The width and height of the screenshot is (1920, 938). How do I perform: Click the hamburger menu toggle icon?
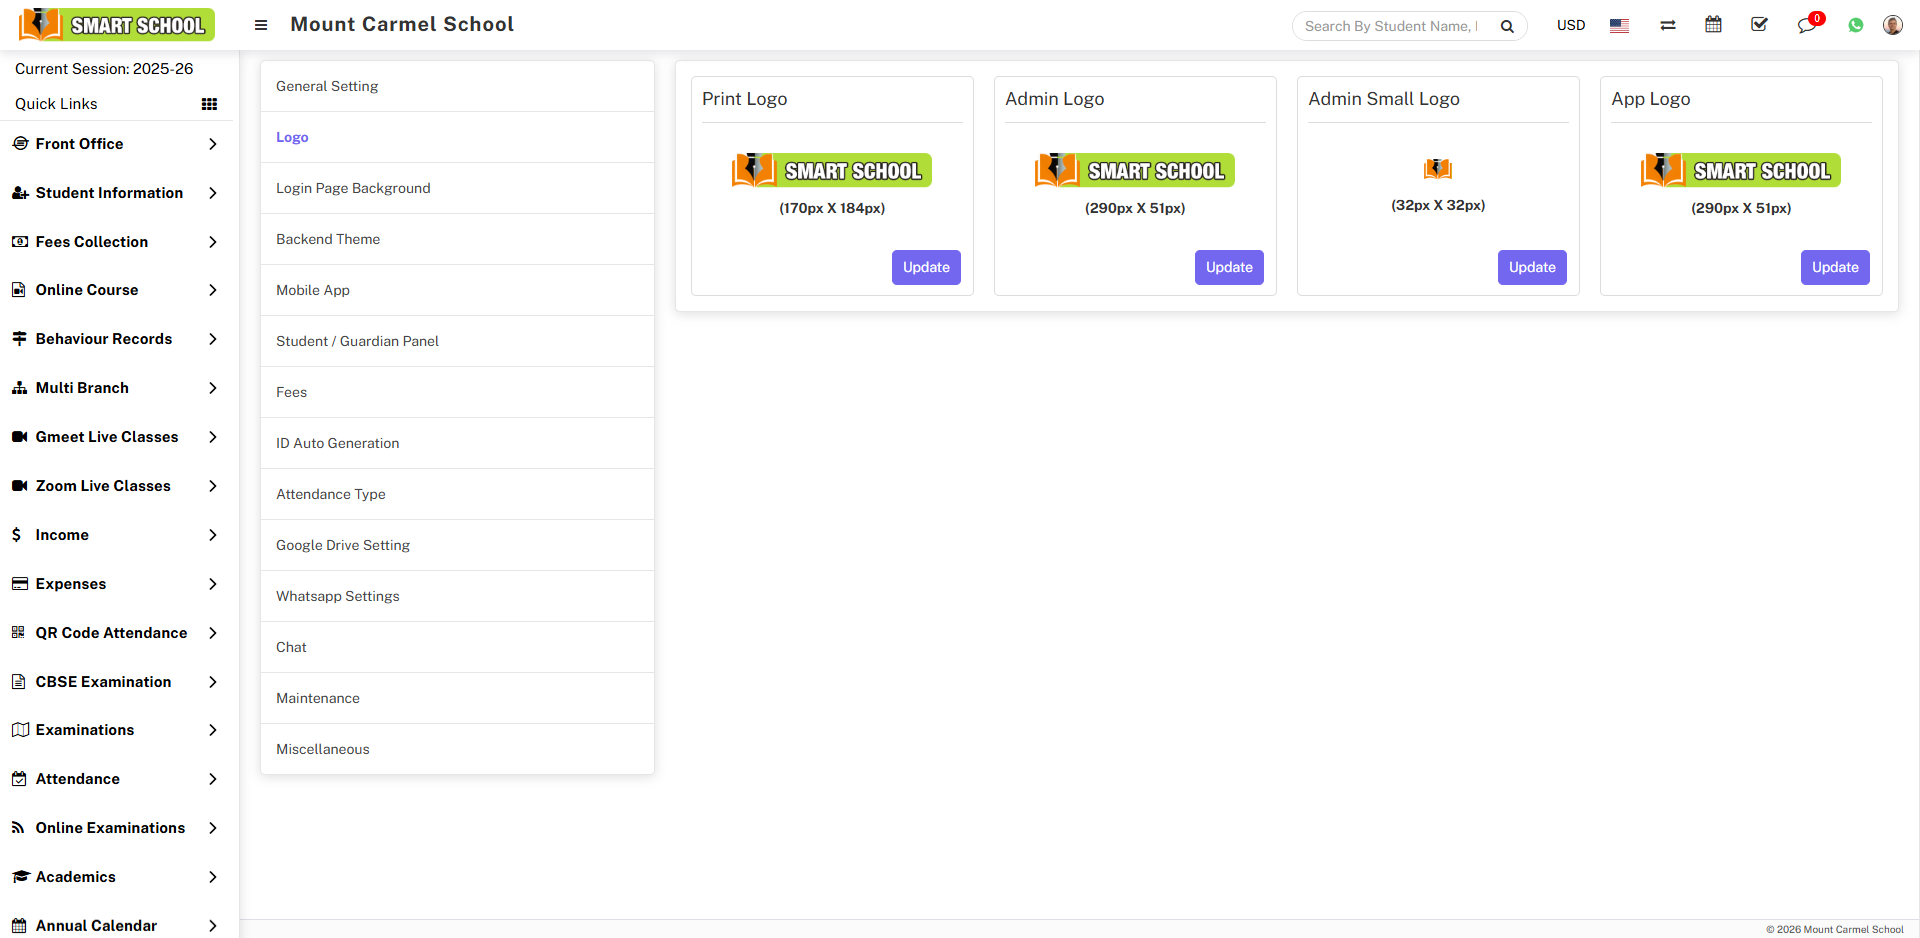261,25
